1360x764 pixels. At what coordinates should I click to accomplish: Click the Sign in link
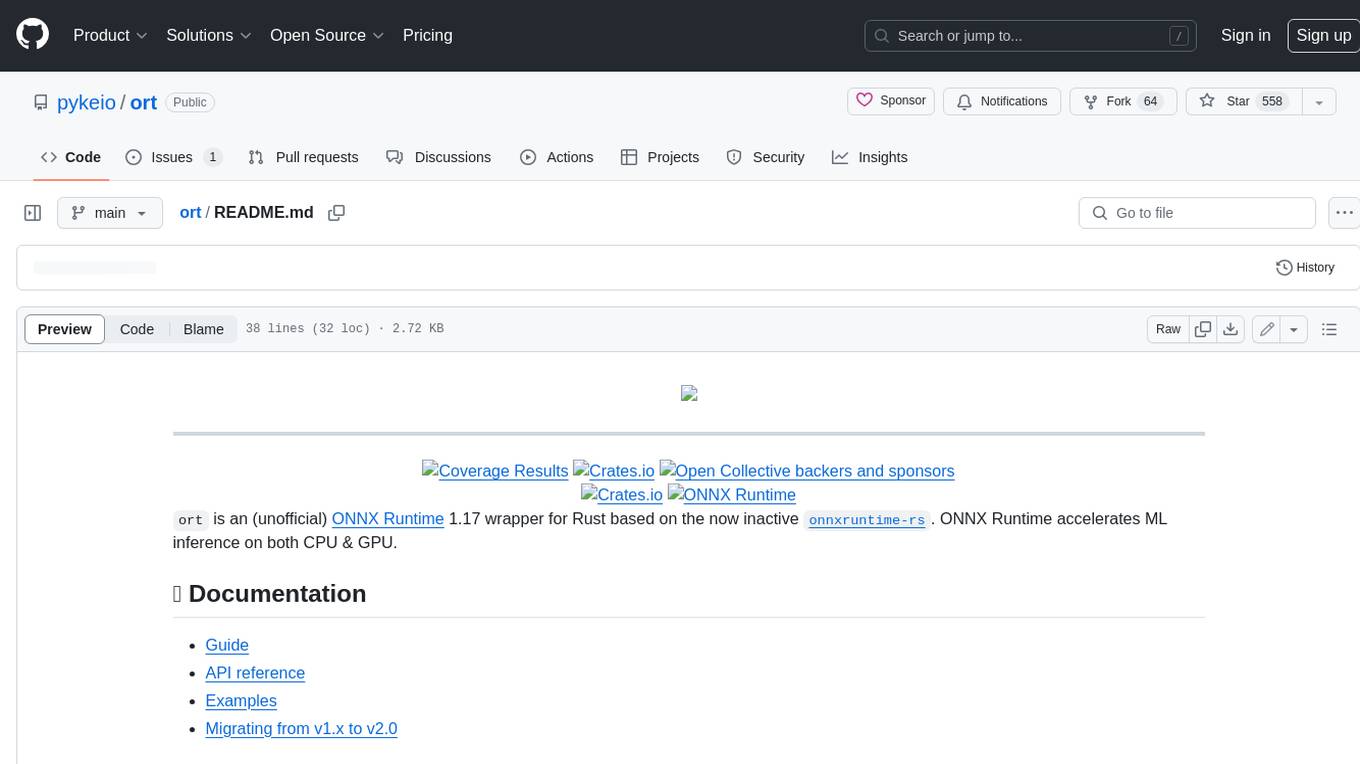[1246, 35]
